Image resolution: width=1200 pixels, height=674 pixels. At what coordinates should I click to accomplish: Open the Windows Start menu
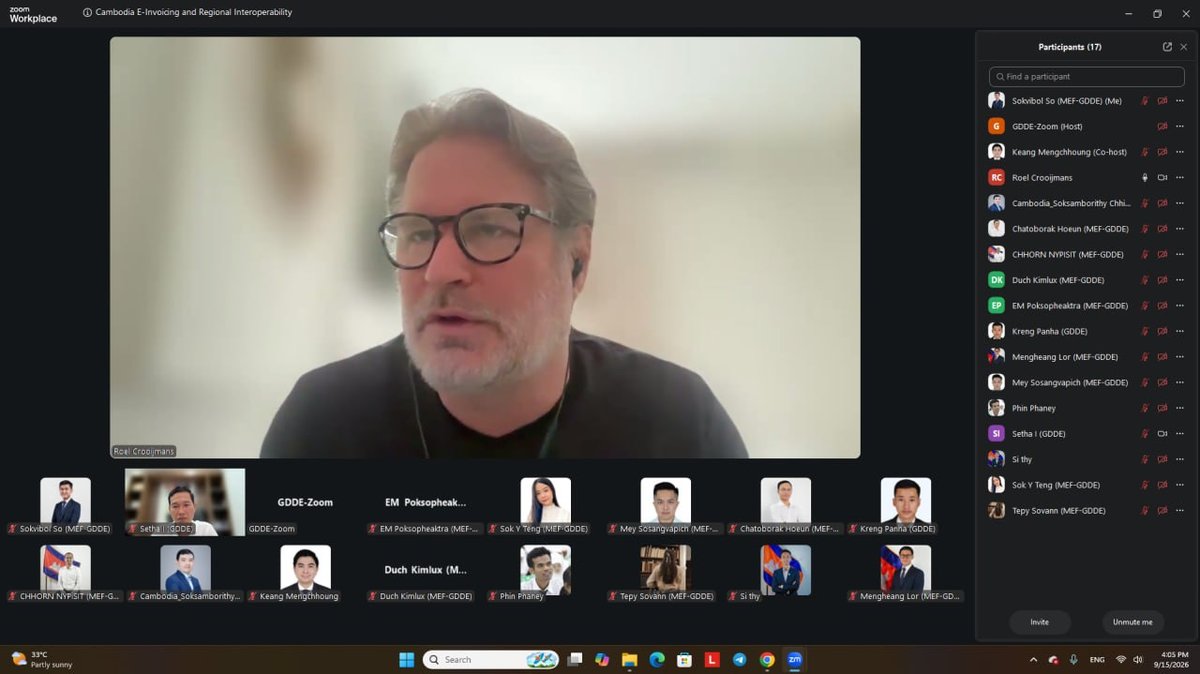(x=407, y=660)
